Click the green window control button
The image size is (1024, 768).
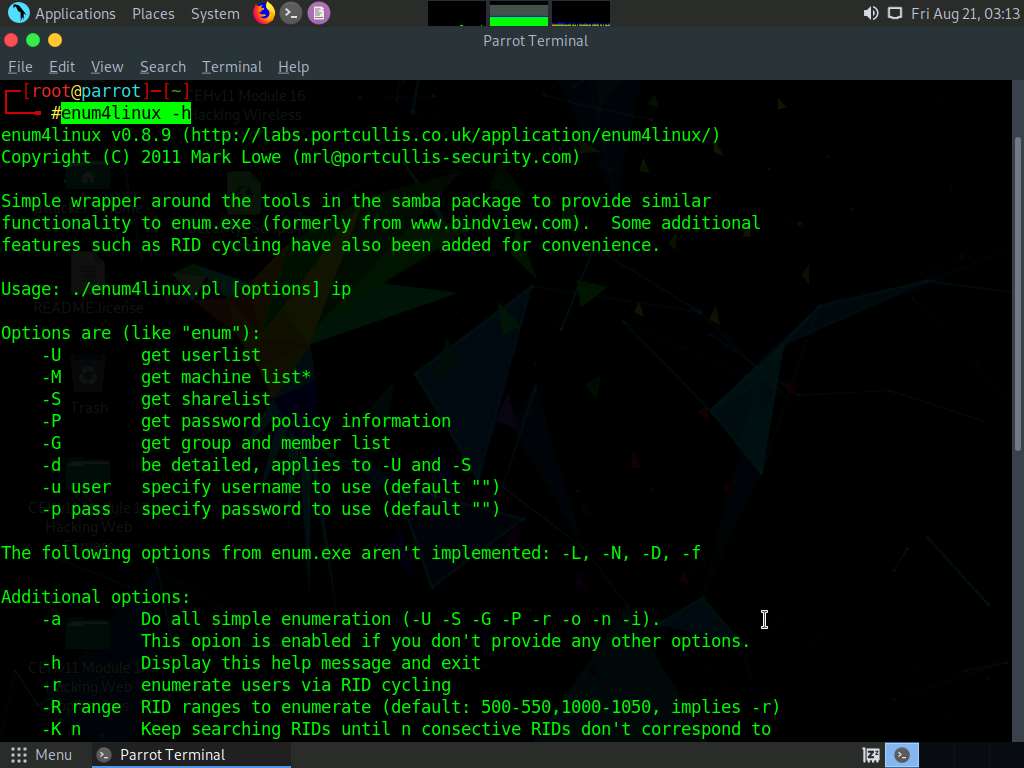coord(33,40)
